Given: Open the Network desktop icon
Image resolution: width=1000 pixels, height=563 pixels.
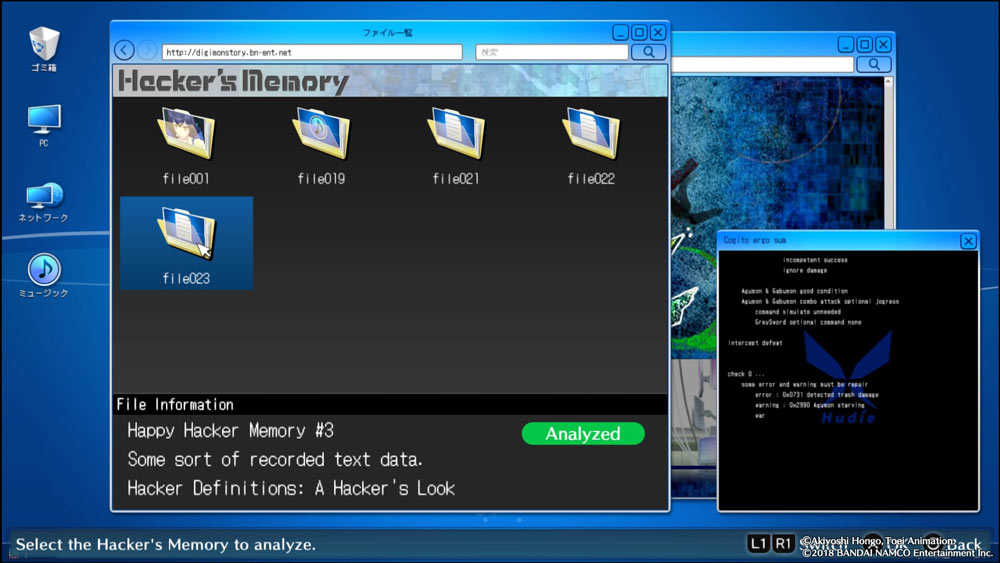Looking at the screenshot, I should point(44,199).
